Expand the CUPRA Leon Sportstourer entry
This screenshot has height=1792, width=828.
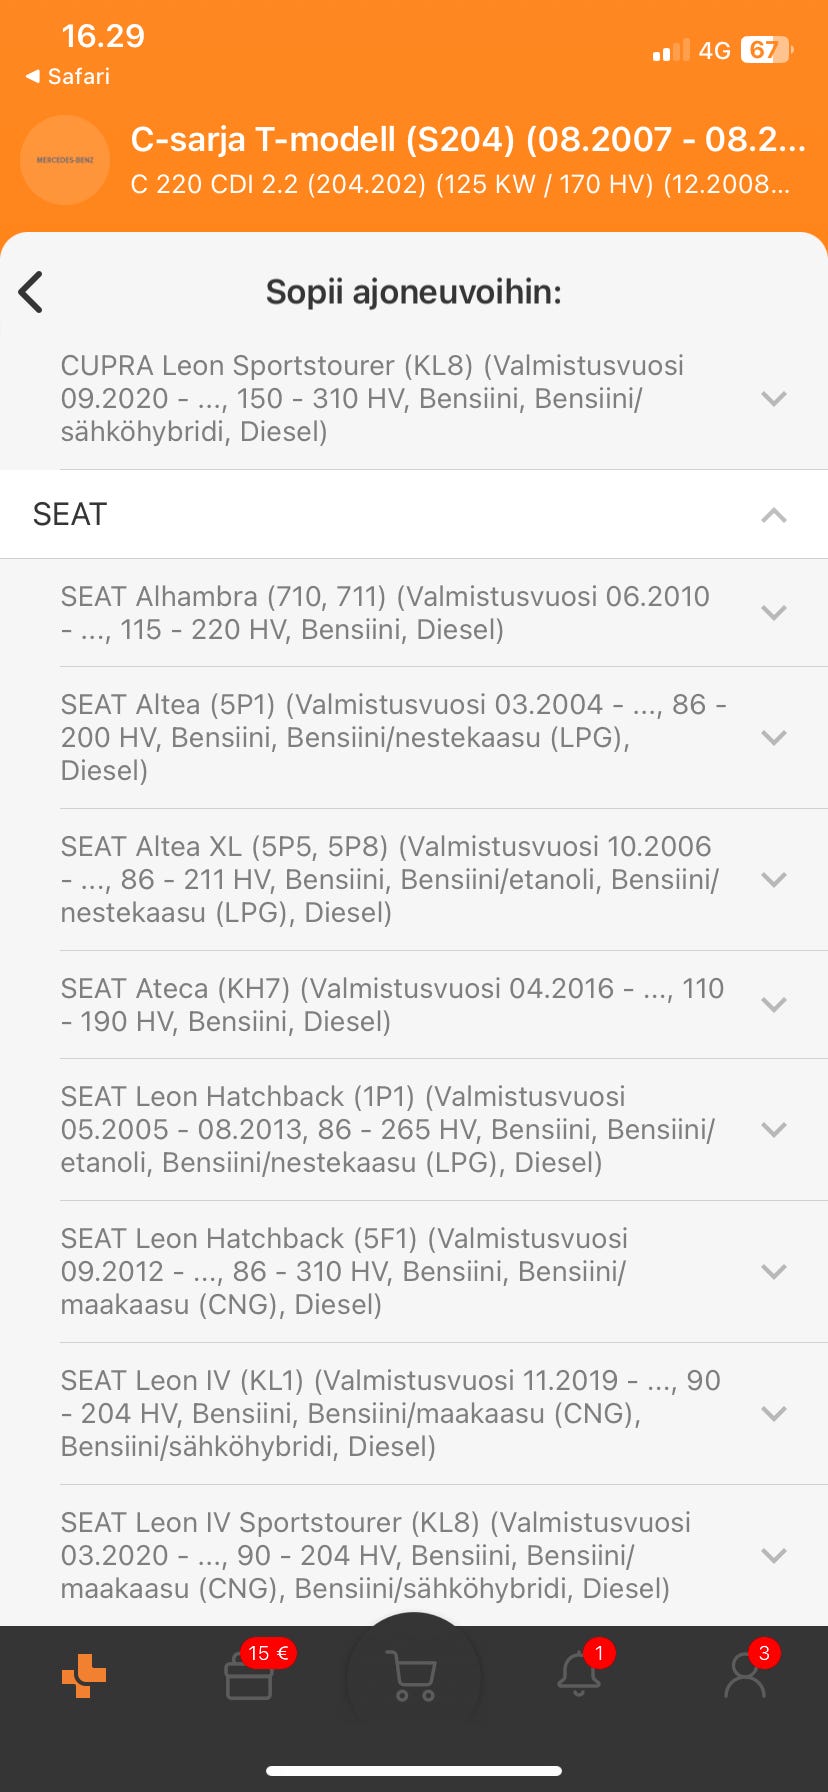tap(773, 399)
